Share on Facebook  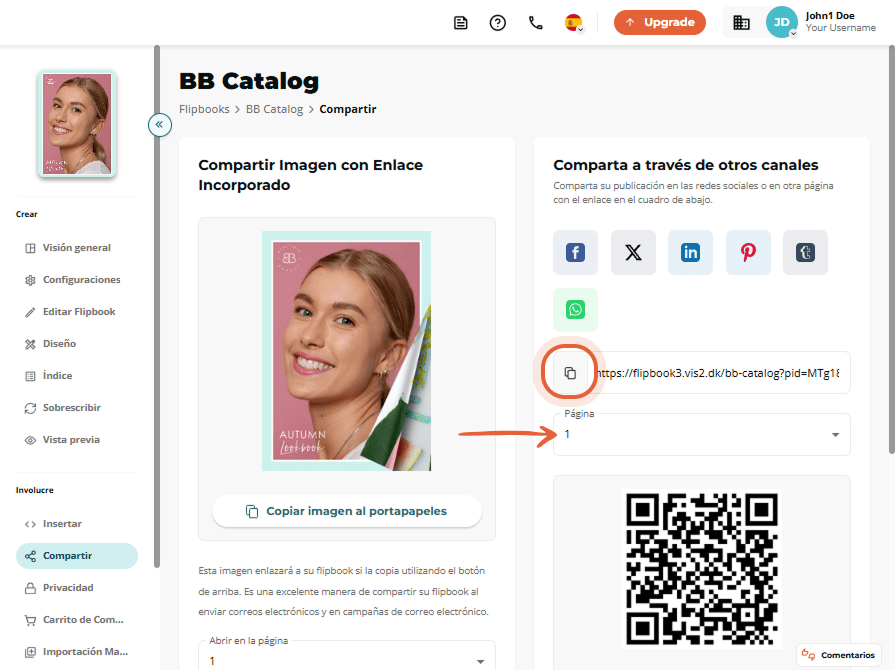(575, 252)
